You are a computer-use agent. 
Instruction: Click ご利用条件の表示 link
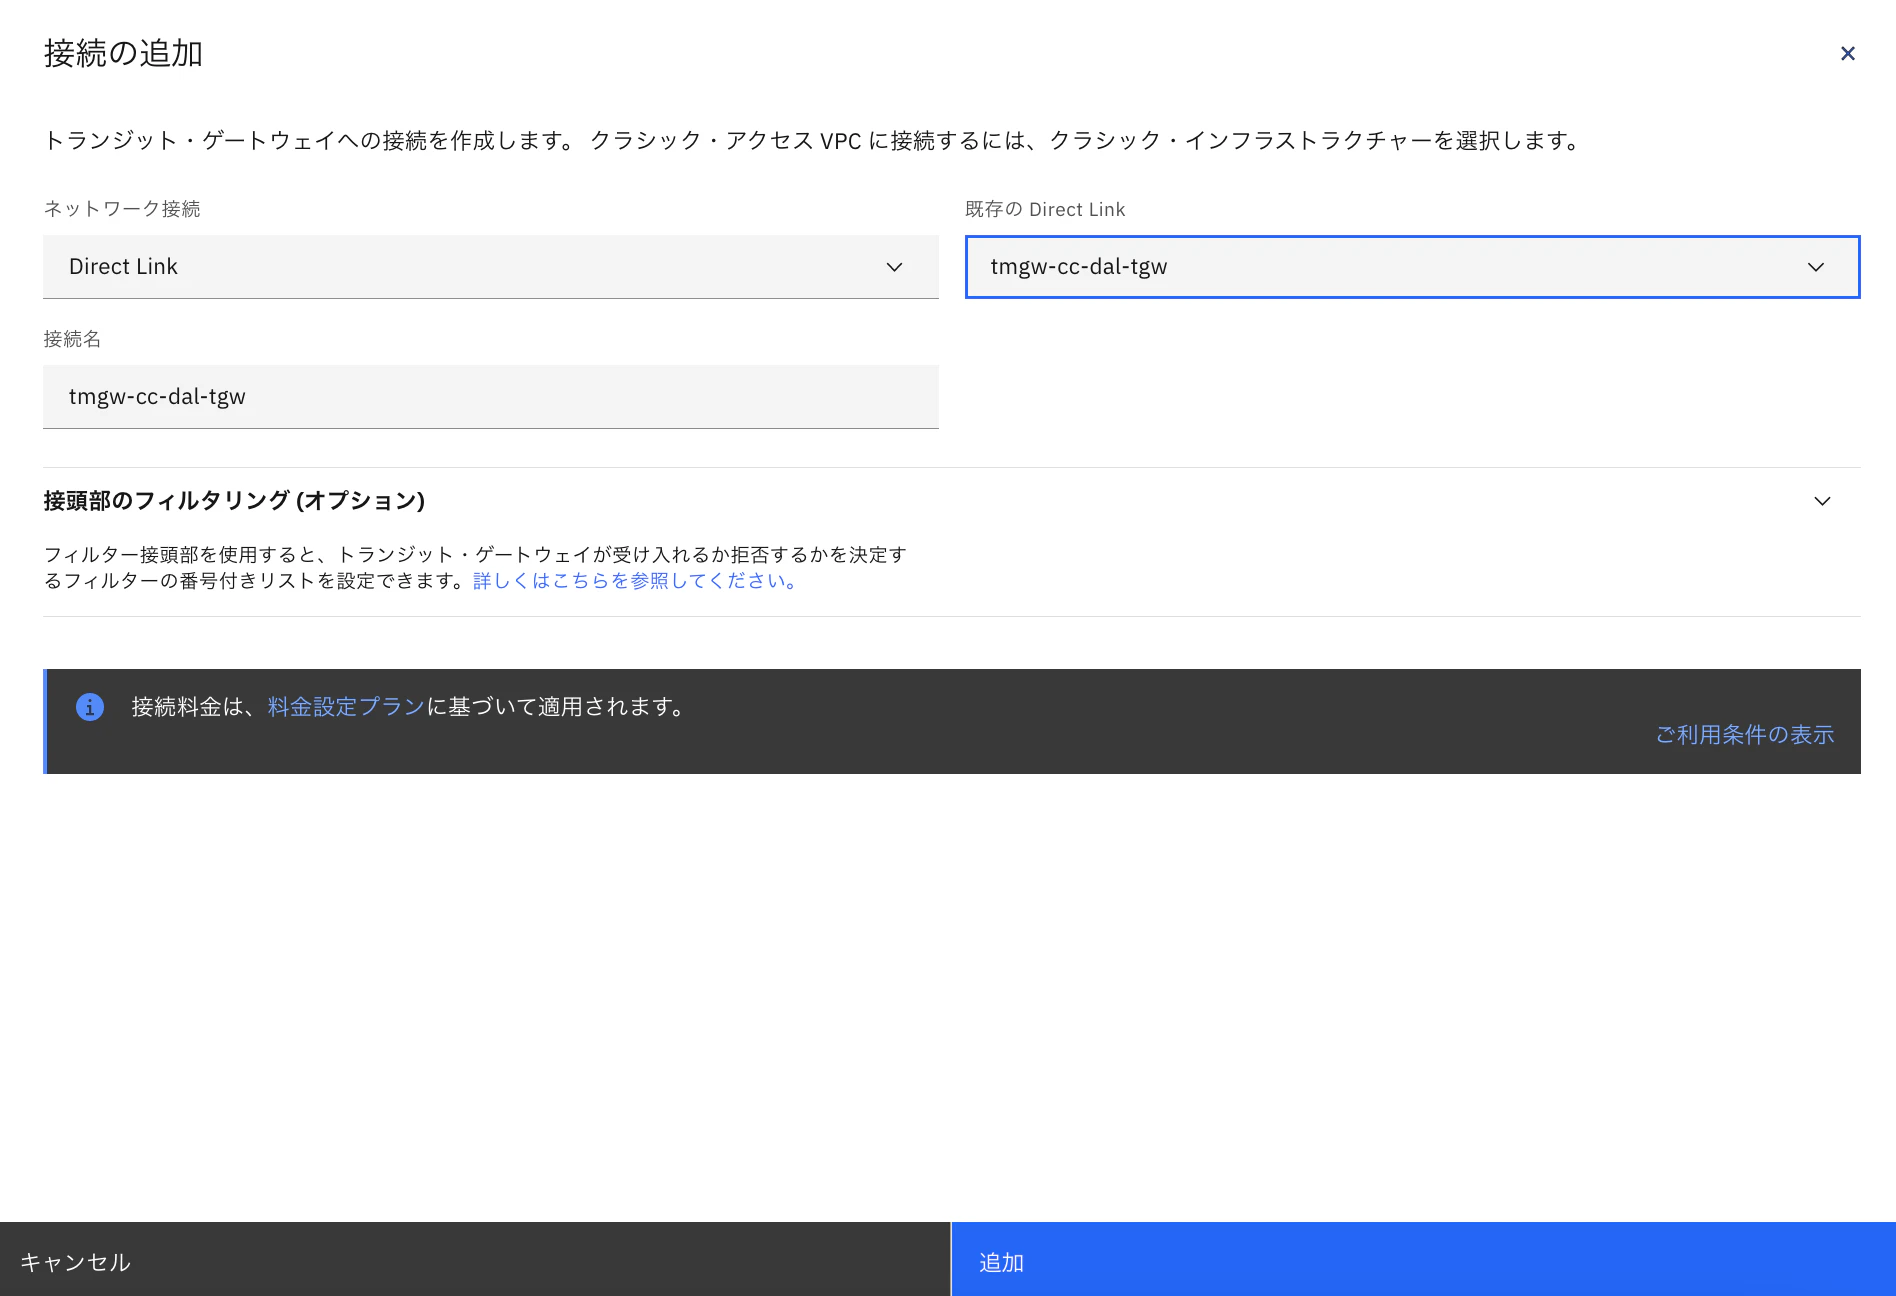[x=1745, y=735]
